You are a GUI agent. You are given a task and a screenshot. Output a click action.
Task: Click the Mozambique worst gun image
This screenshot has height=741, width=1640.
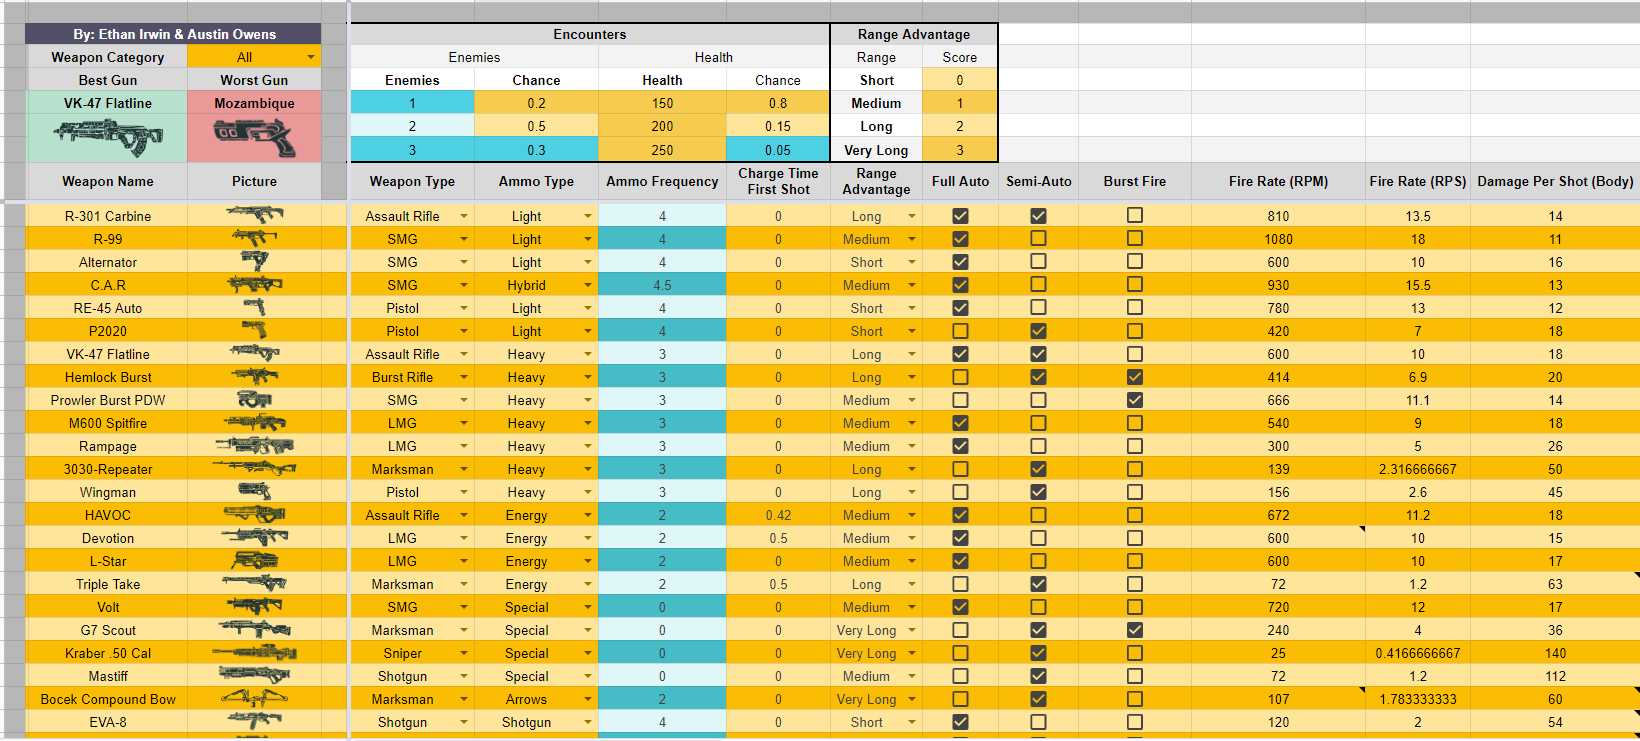tap(254, 137)
